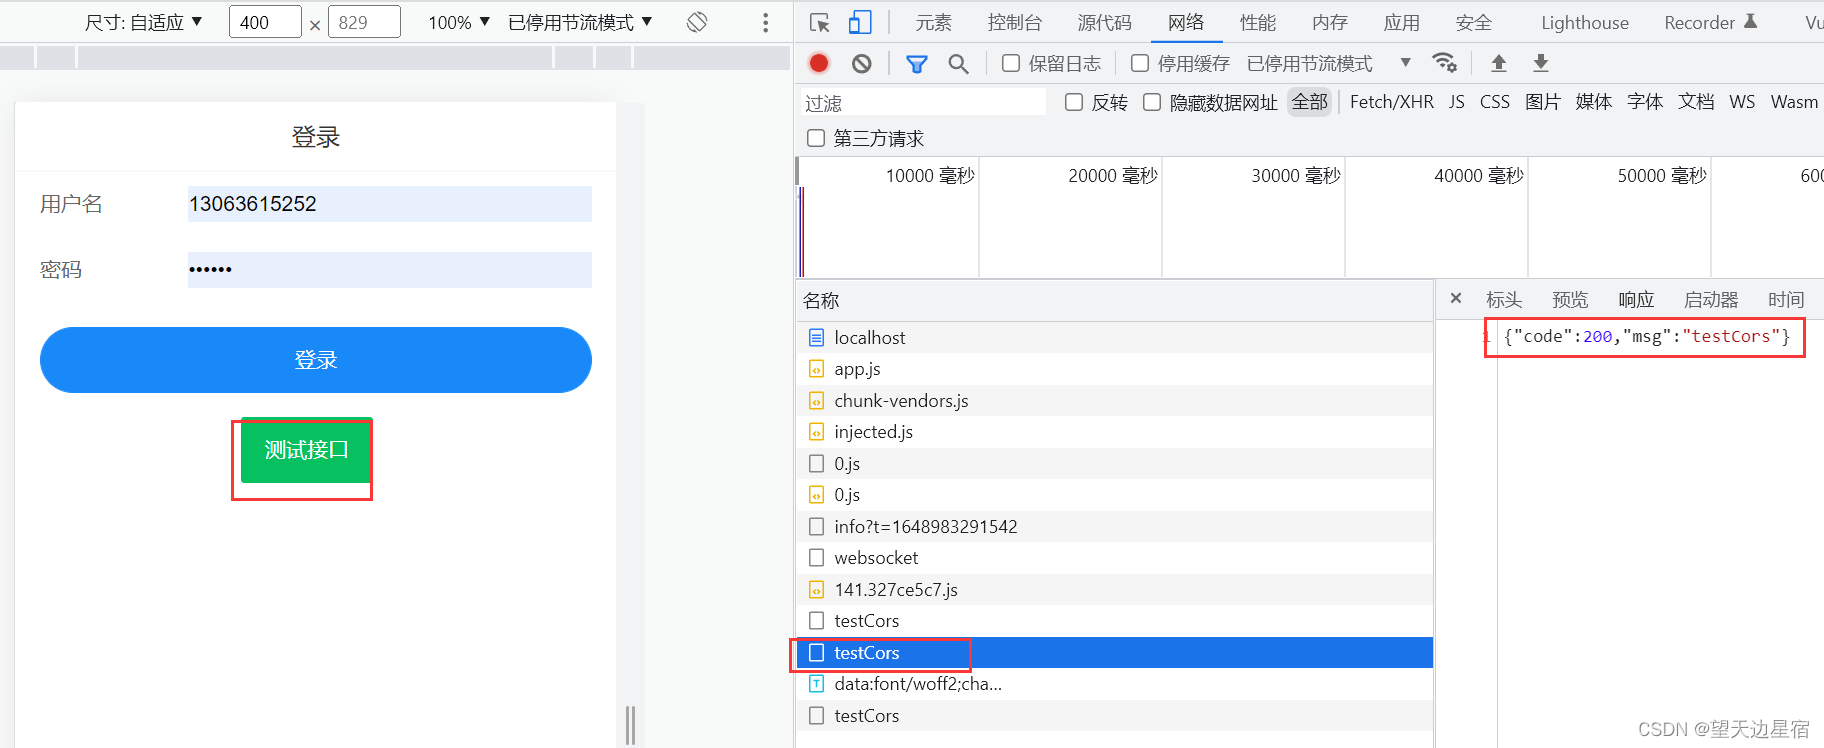Screen dimensions: 1824x748
Task: Open 100% zoom dropdown
Action: [x=459, y=22]
